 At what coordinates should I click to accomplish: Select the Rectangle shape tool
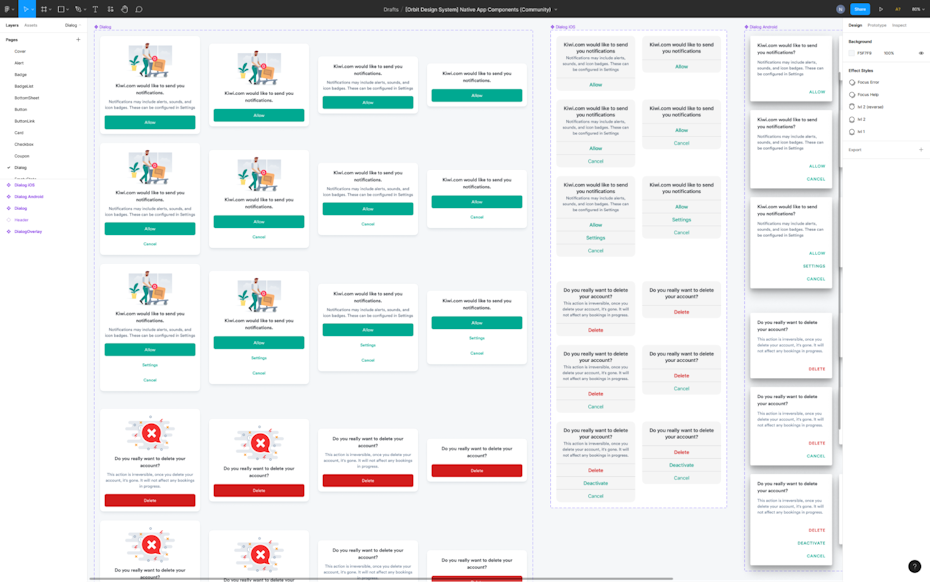61,9
